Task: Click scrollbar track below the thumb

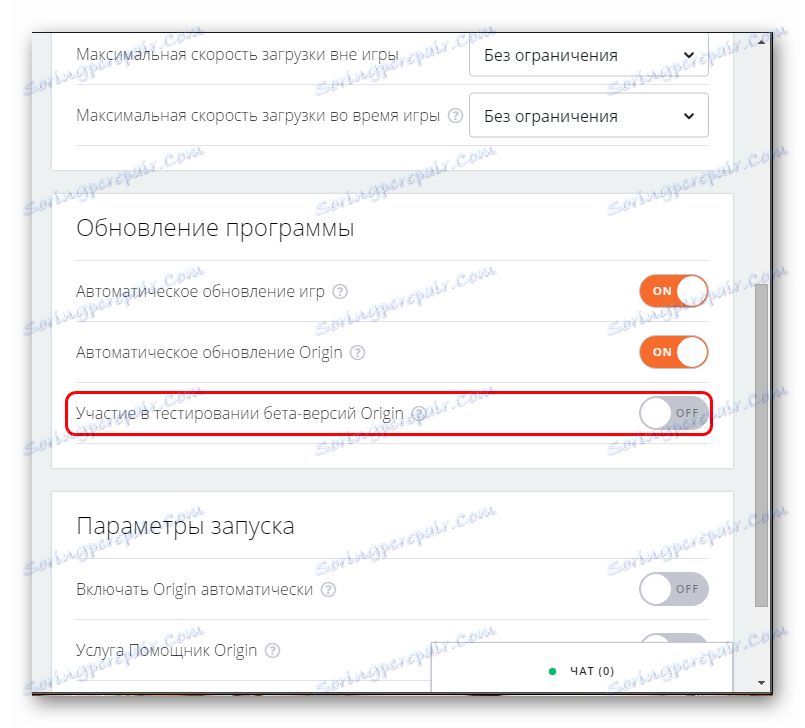Action: click(761, 642)
